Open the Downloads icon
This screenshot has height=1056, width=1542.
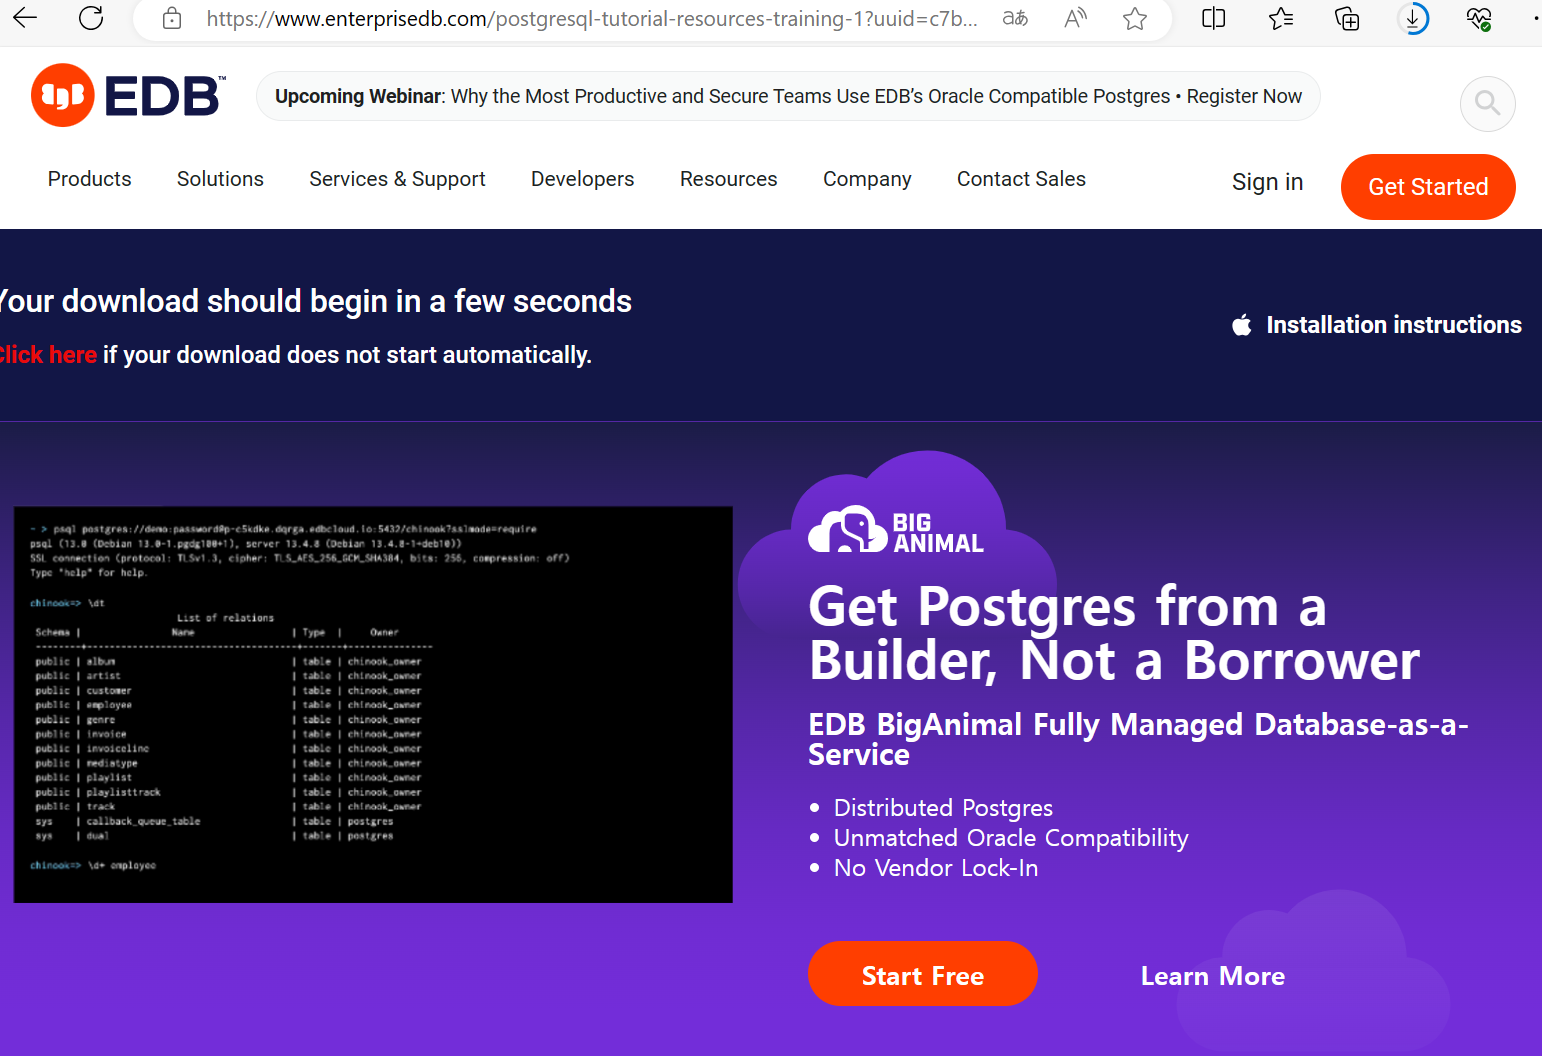(x=1413, y=18)
